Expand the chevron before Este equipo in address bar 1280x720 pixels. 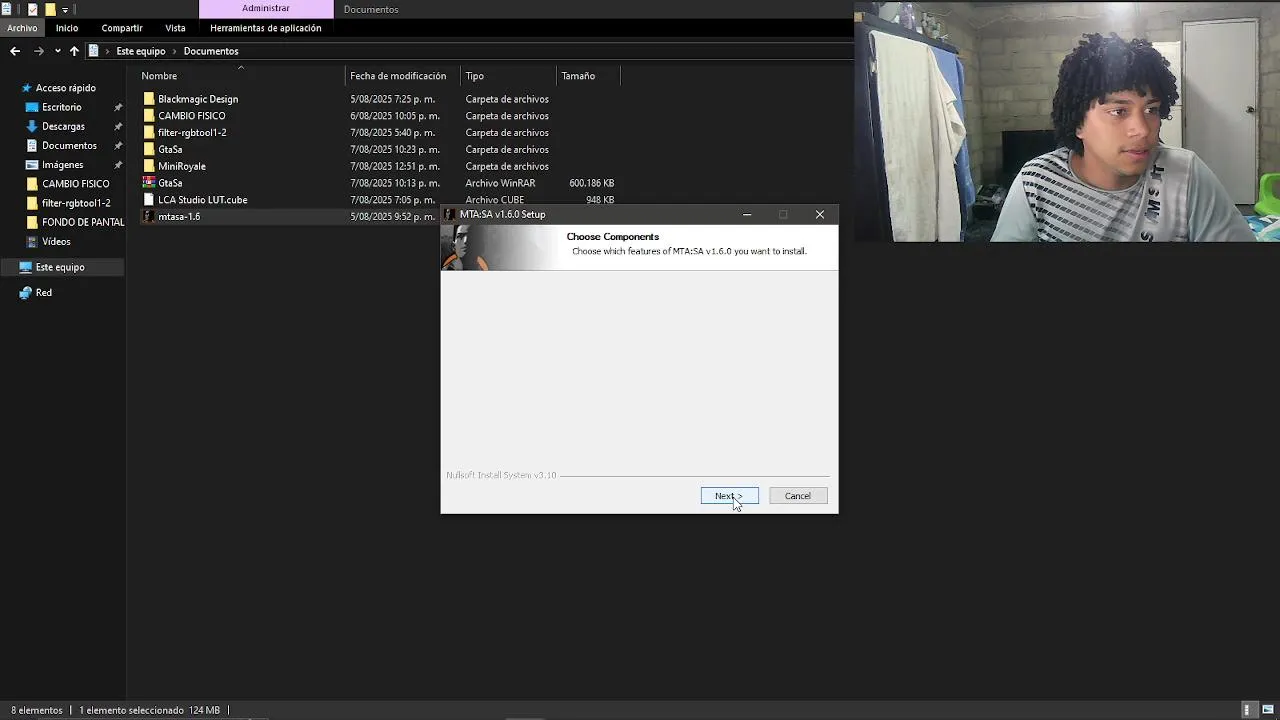tap(107, 51)
